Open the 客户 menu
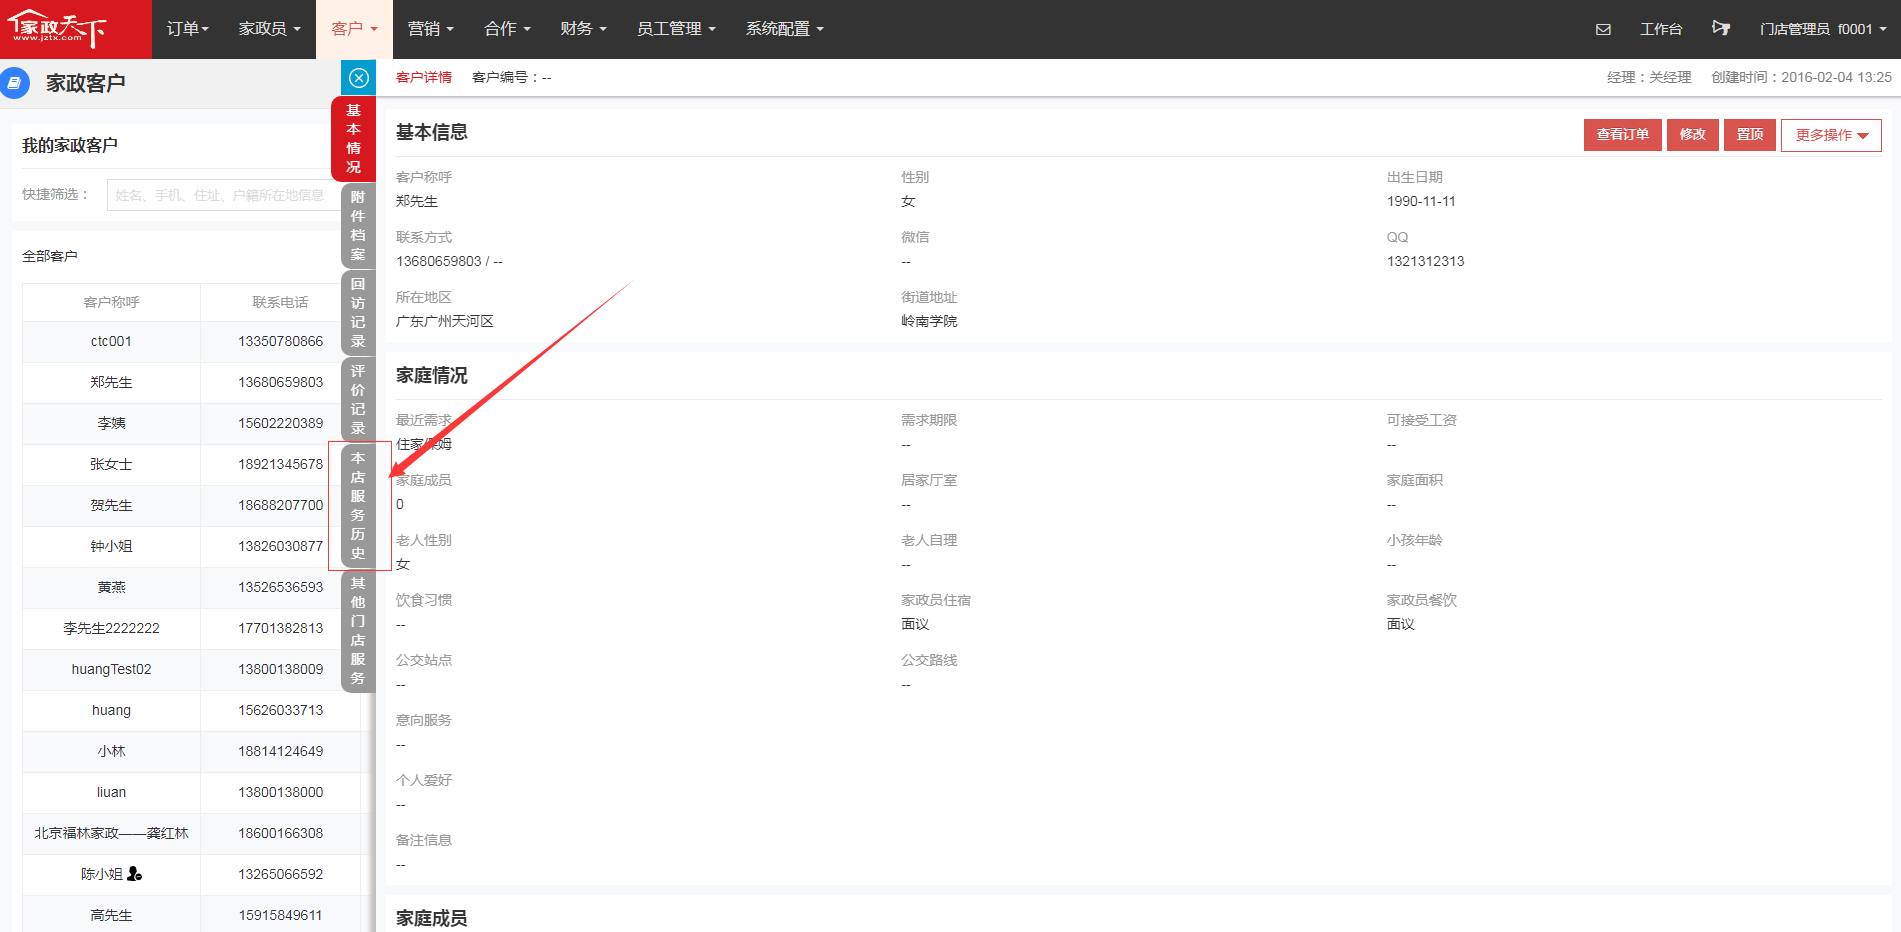 (354, 29)
